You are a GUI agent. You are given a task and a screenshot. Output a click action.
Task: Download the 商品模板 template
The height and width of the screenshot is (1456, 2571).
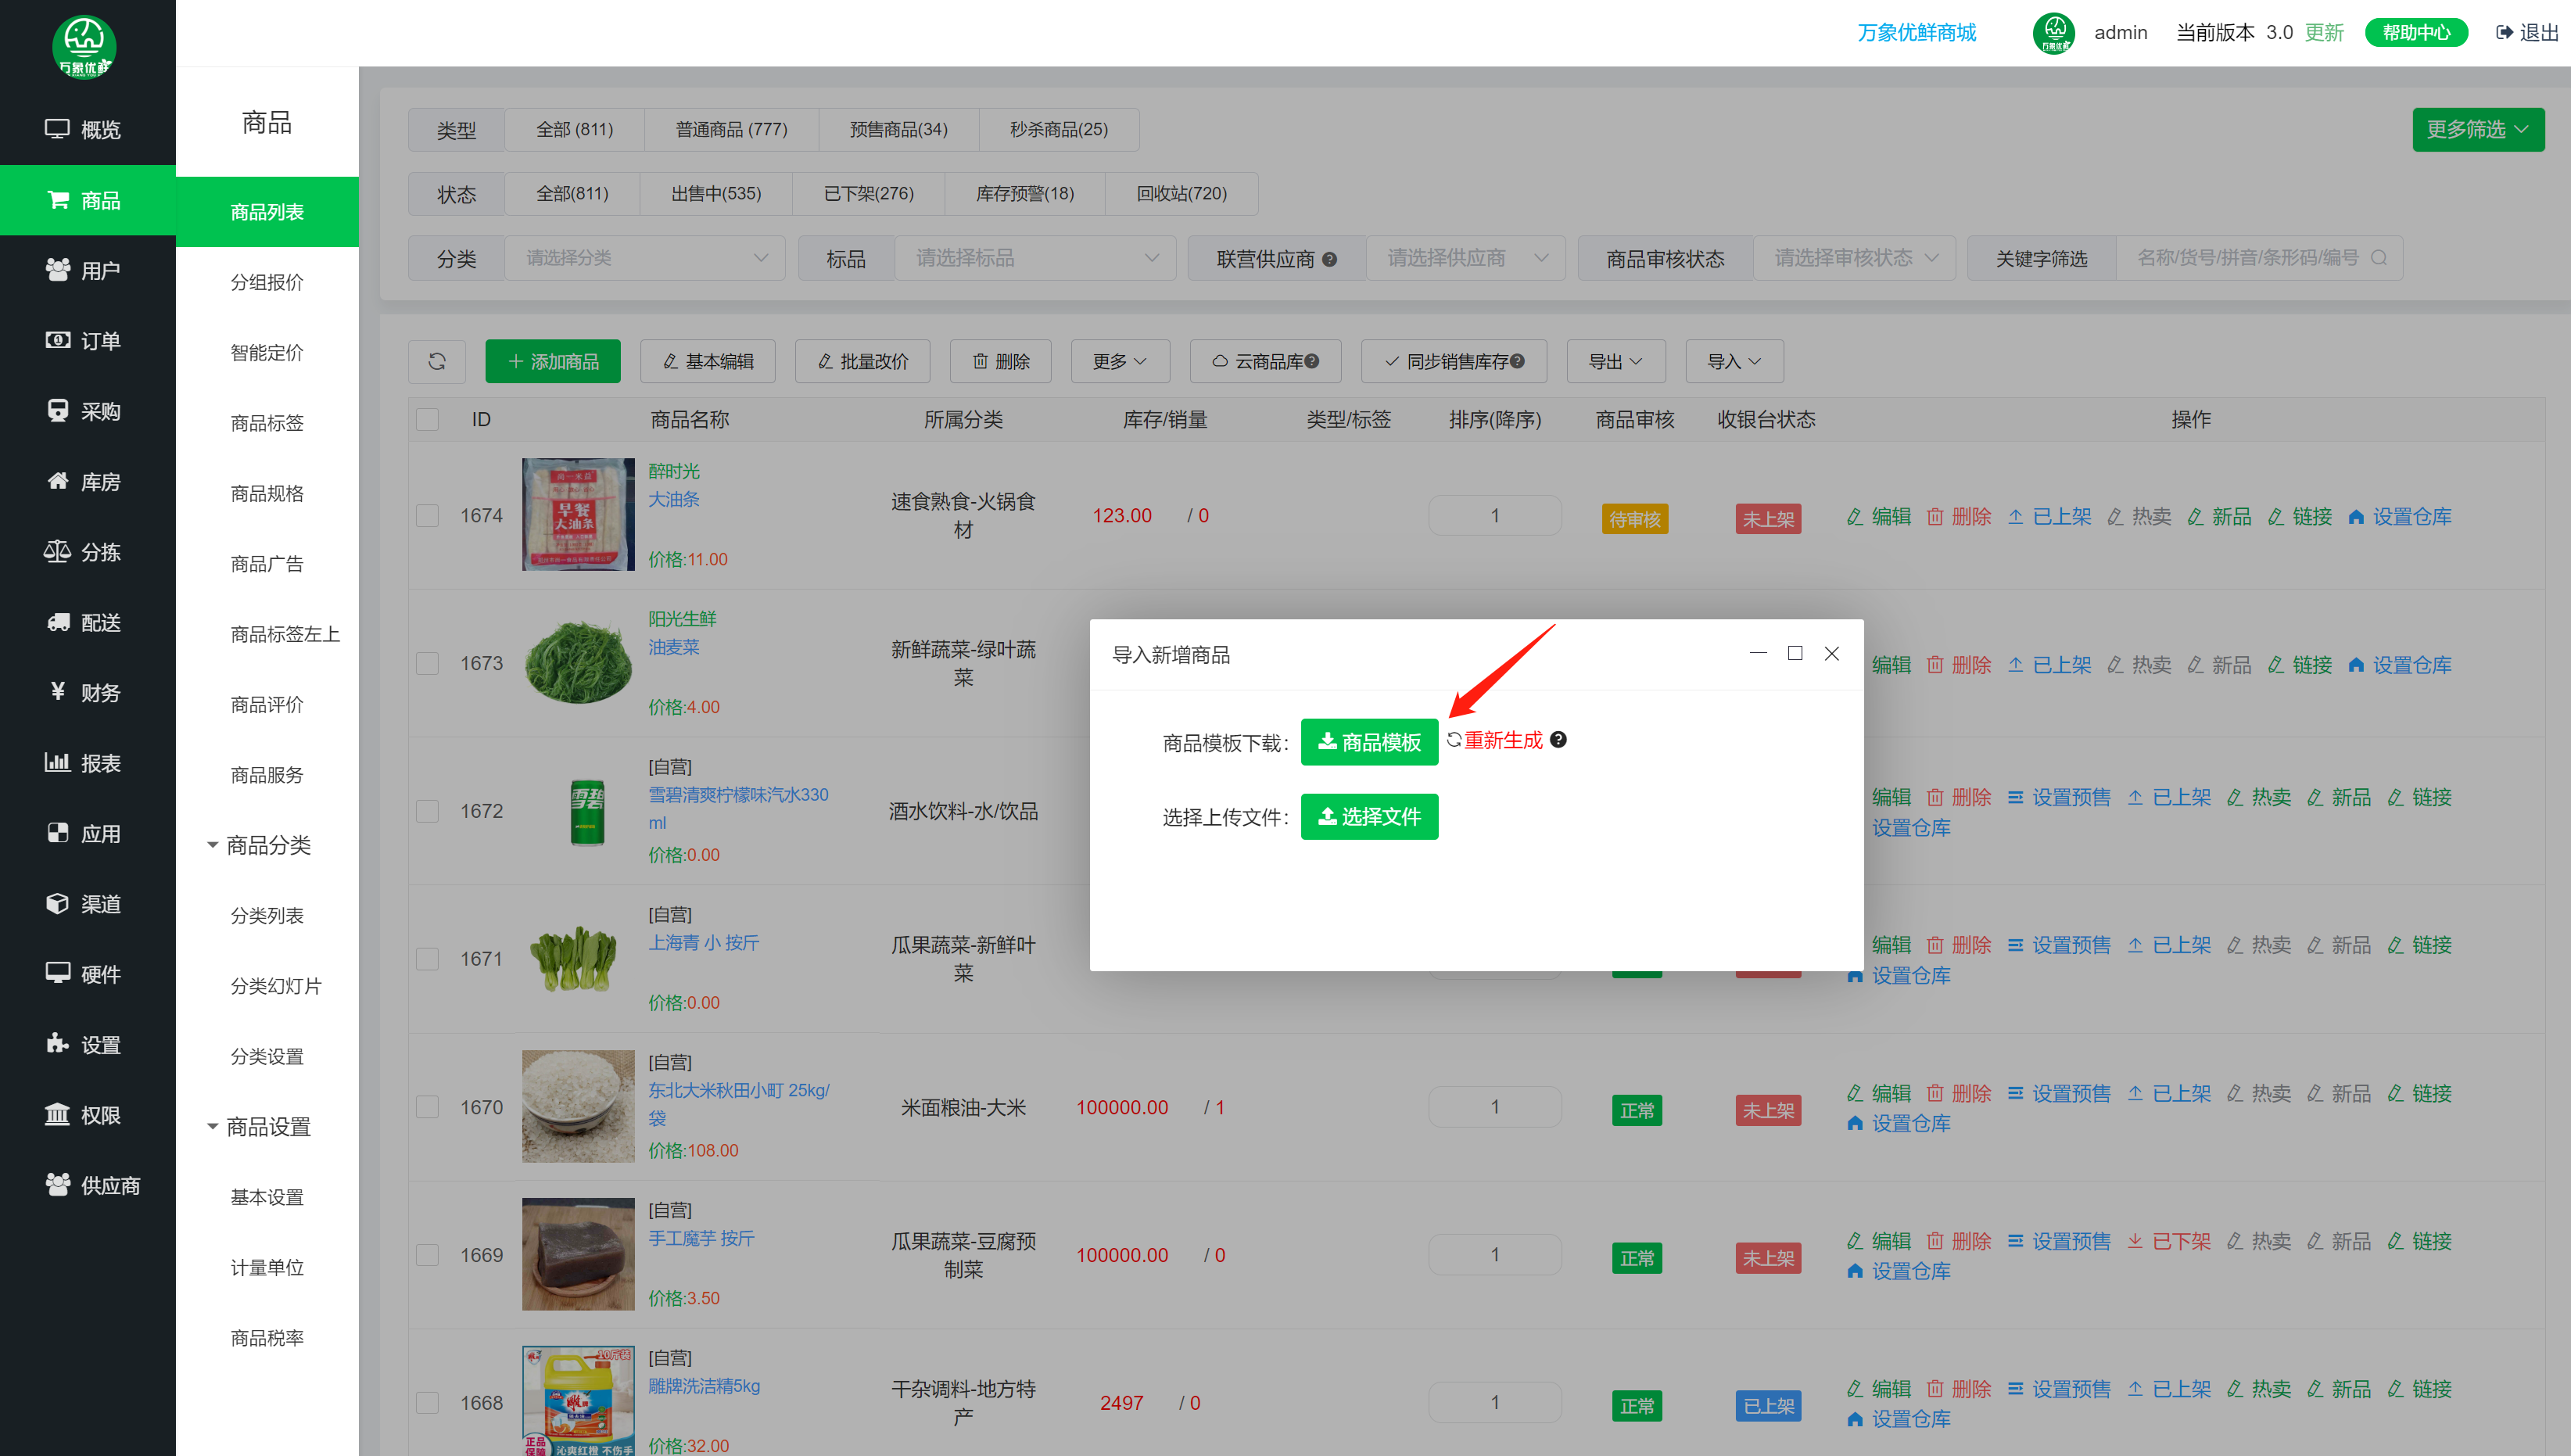(1369, 742)
